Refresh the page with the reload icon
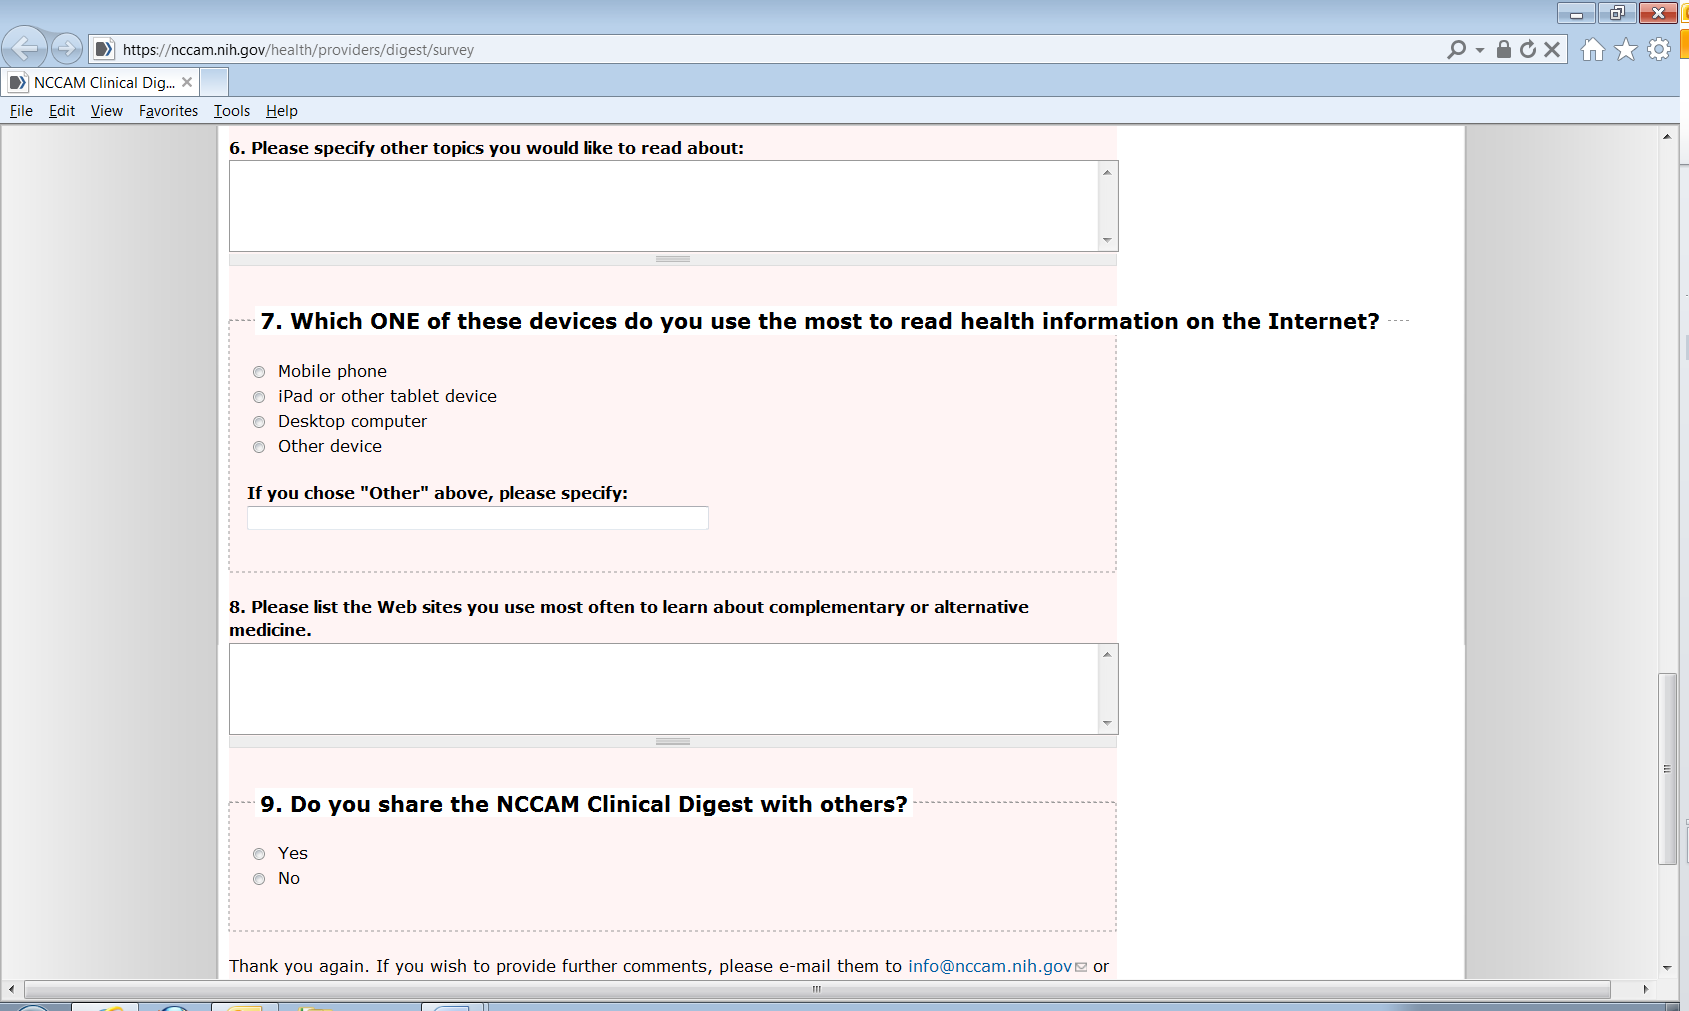The image size is (1689, 1011). 1528,49
